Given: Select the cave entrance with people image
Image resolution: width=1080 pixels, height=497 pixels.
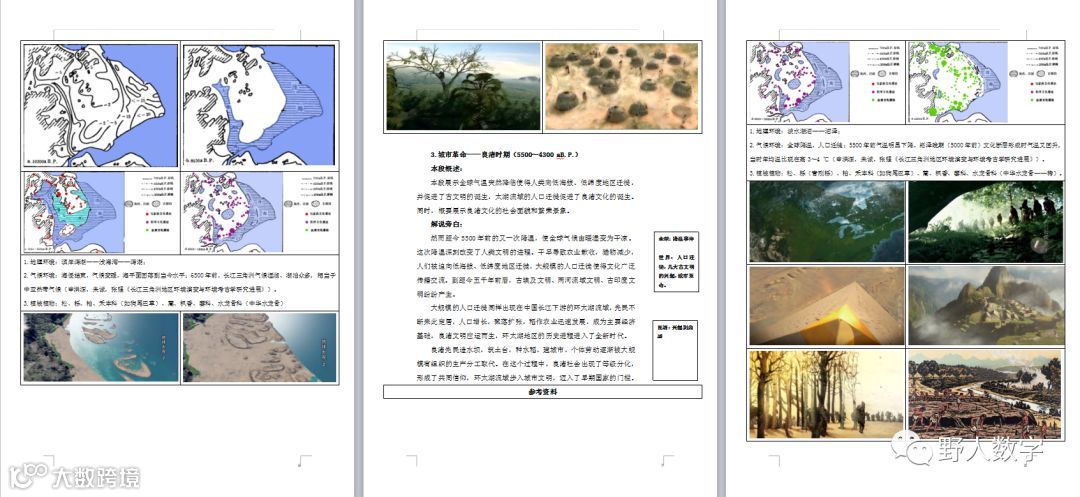Looking at the screenshot, I should [x=985, y=222].
